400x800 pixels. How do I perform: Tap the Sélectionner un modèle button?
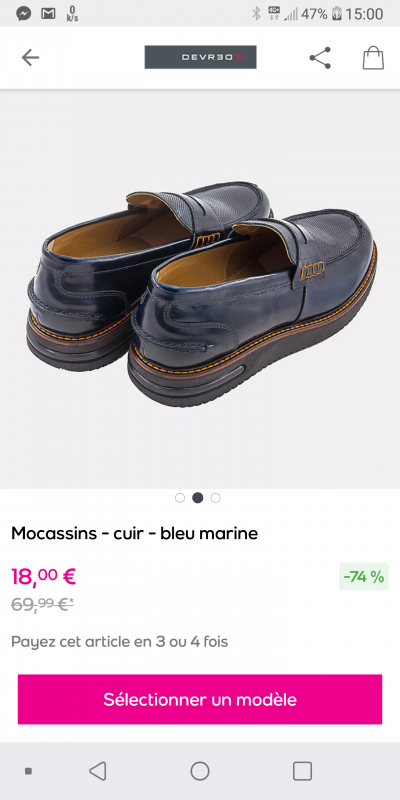(x=200, y=699)
